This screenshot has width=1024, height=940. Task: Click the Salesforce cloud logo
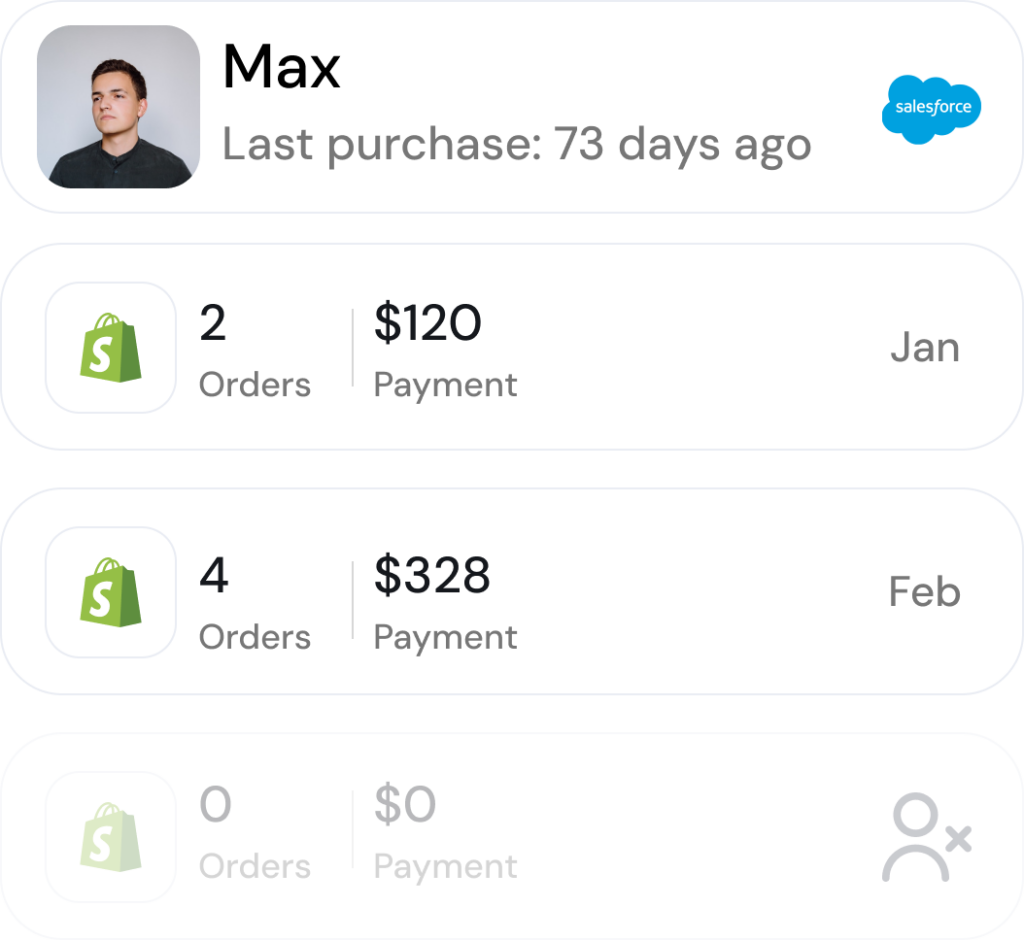pos(932,108)
